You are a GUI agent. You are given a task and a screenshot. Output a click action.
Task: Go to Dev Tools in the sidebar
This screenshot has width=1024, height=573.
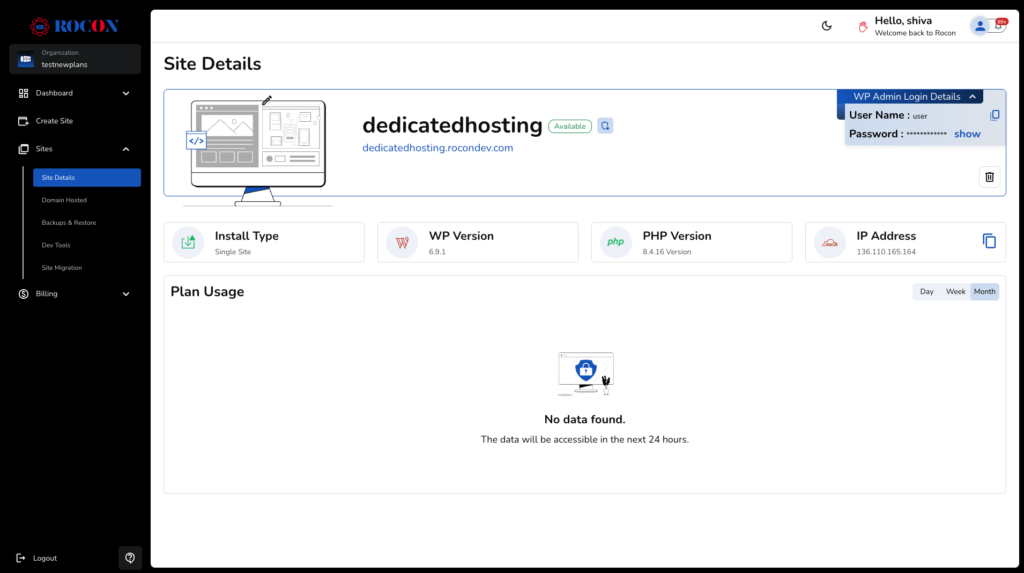click(x=56, y=245)
